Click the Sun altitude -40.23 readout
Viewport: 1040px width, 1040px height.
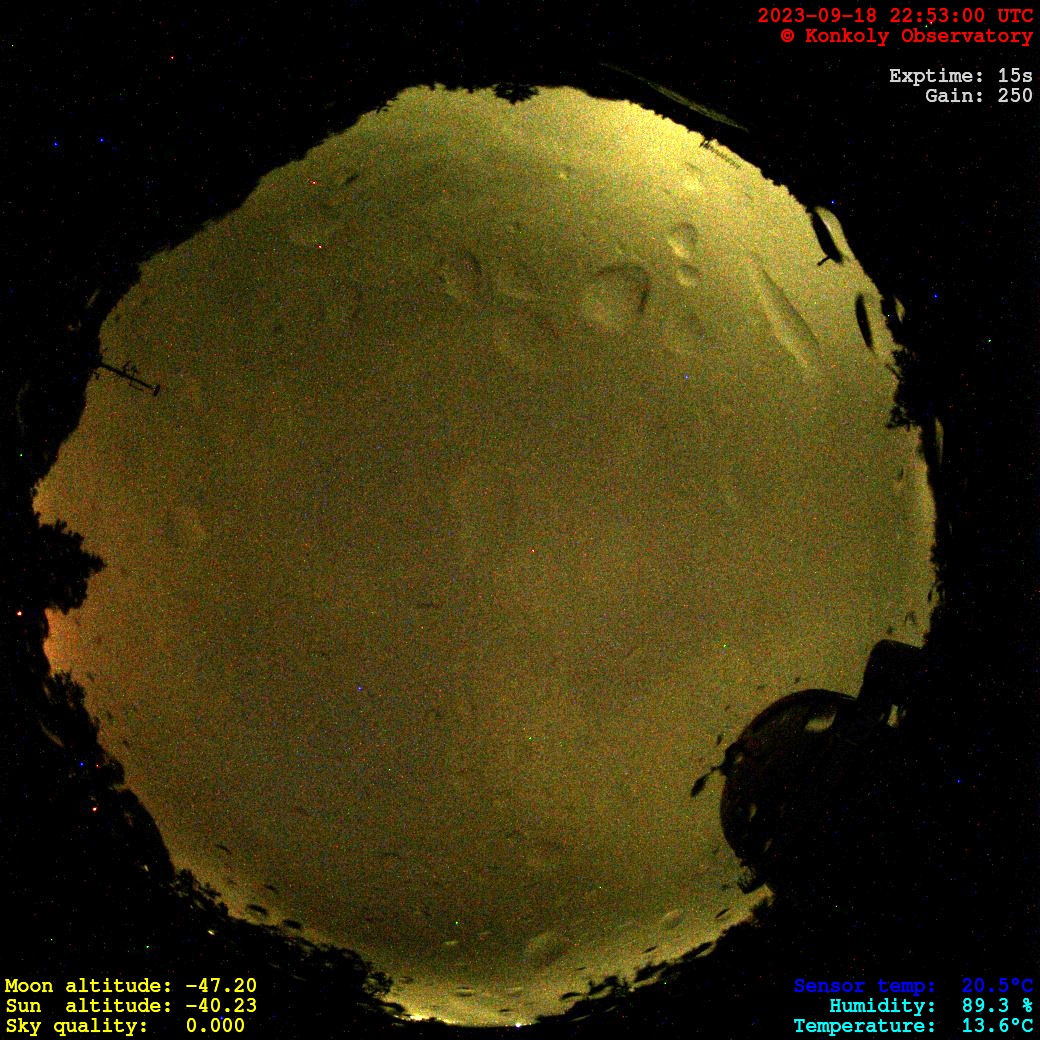click(130, 1006)
